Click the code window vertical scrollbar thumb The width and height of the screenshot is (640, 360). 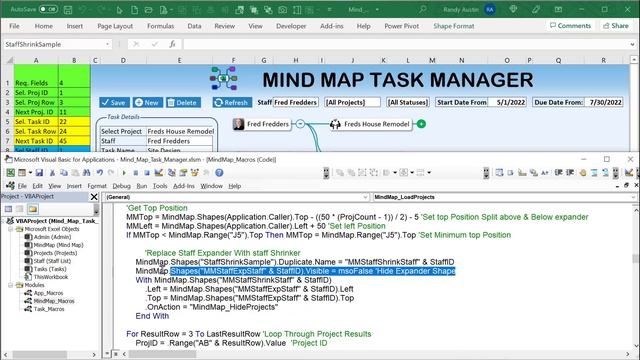point(635,258)
